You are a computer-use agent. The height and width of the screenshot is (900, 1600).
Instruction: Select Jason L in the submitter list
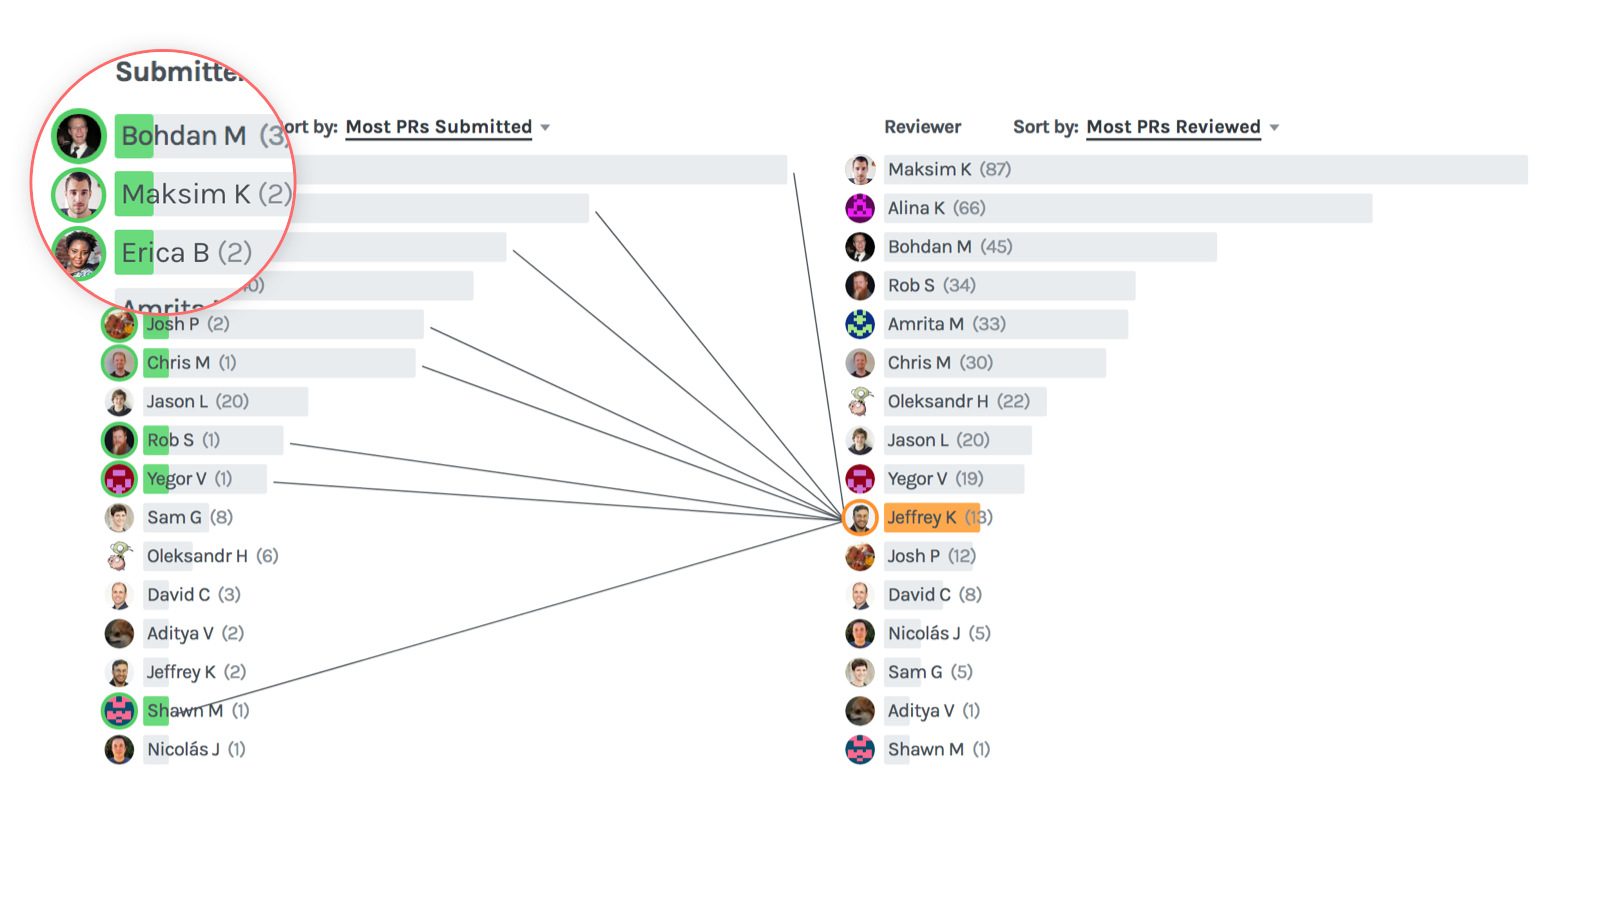click(177, 402)
